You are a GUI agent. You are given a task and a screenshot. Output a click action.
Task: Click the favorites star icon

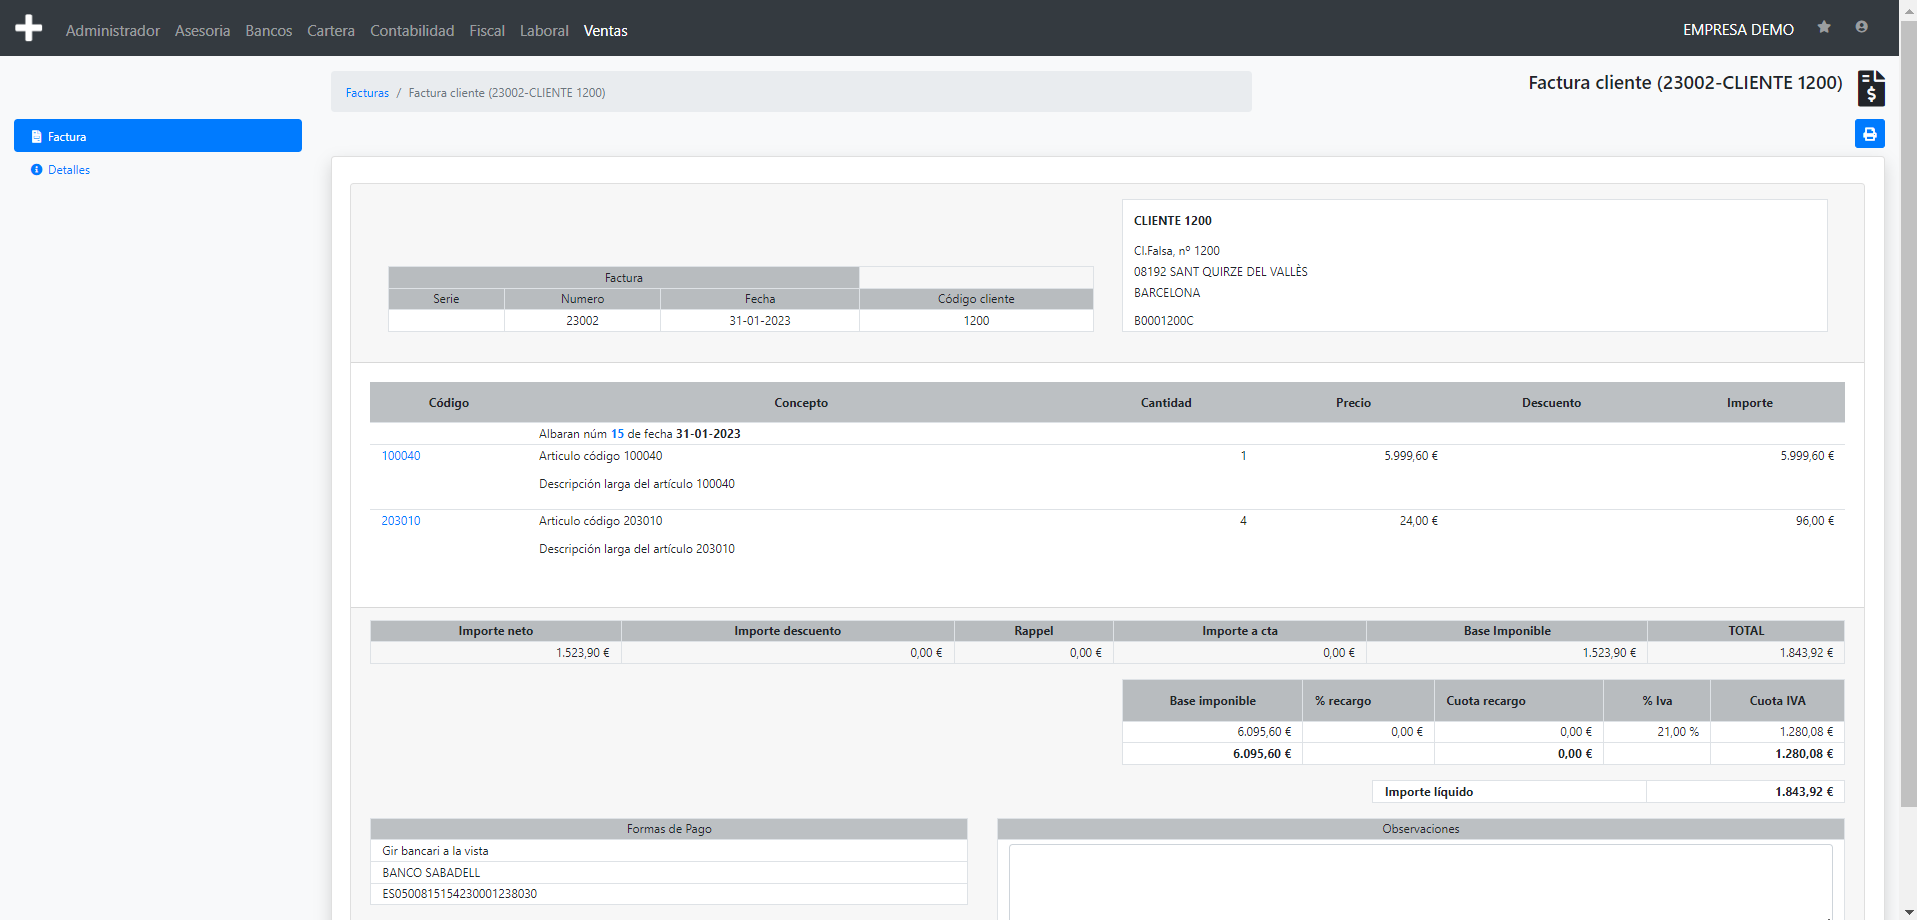pyautogui.click(x=1824, y=27)
